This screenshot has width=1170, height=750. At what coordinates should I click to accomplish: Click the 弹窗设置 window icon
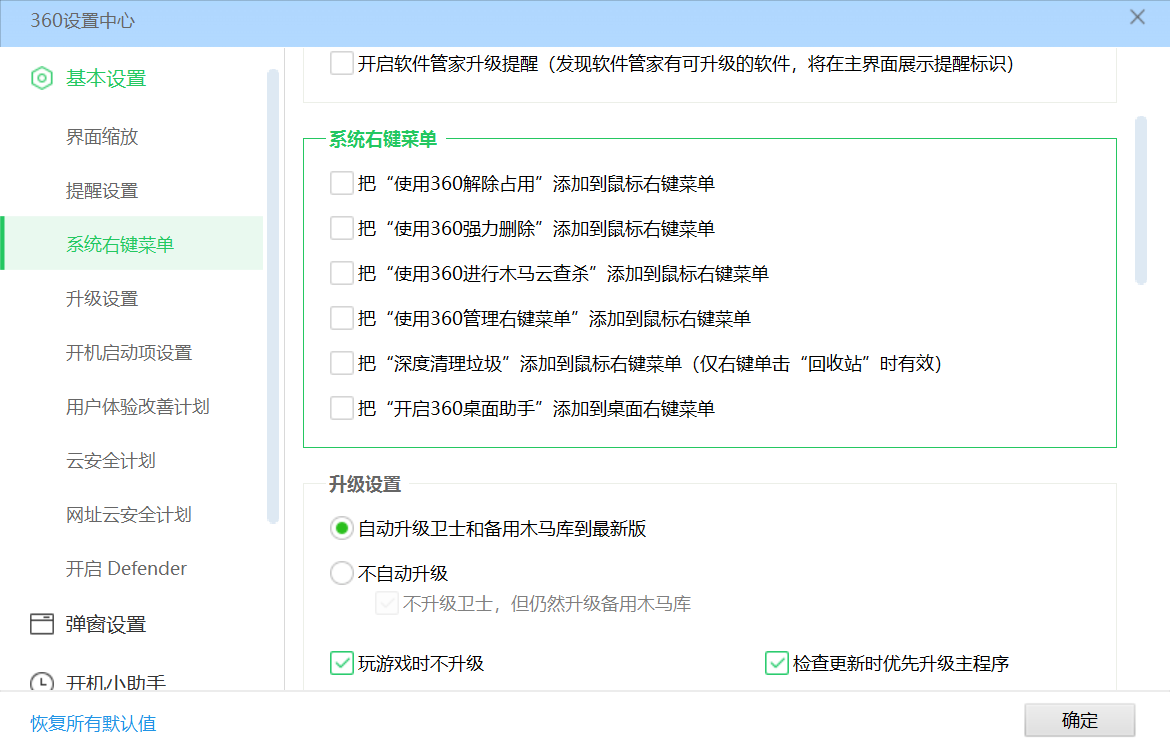(x=42, y=624)
